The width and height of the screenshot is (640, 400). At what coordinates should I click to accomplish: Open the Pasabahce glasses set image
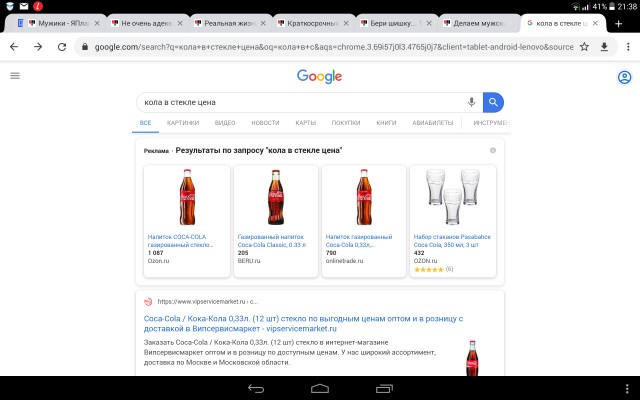tap(453, 197)
